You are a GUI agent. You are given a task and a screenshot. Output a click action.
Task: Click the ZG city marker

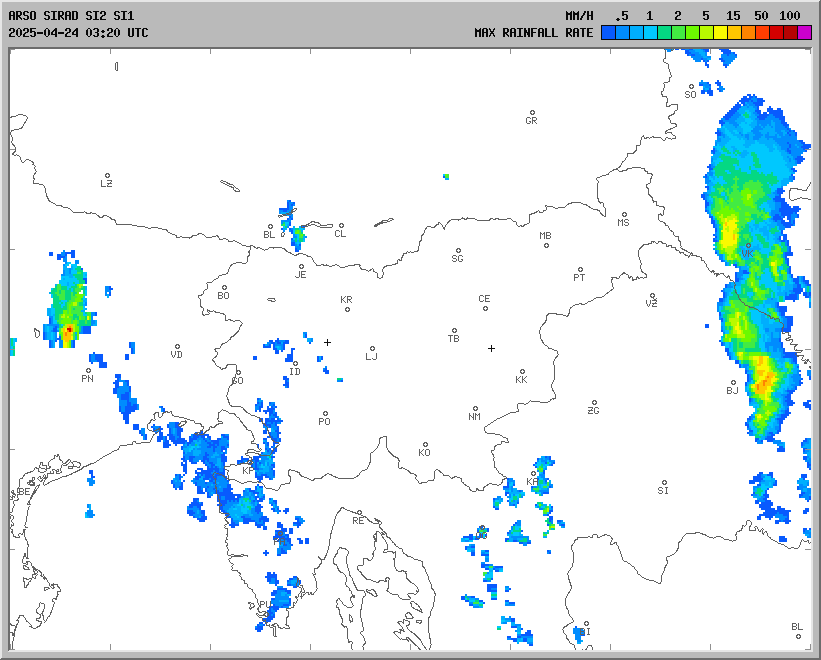click(x=594, y=404)
